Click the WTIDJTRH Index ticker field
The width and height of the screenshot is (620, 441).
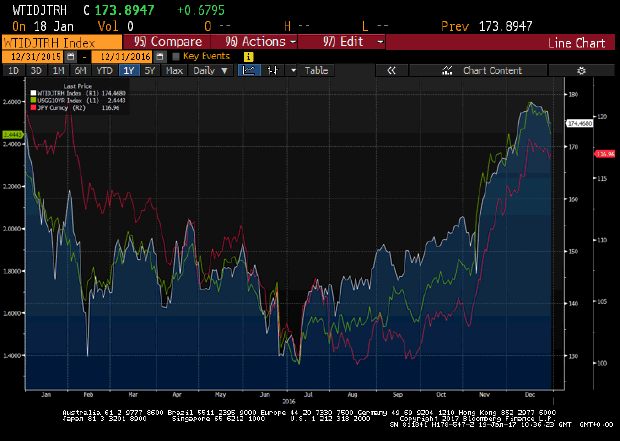62,42
